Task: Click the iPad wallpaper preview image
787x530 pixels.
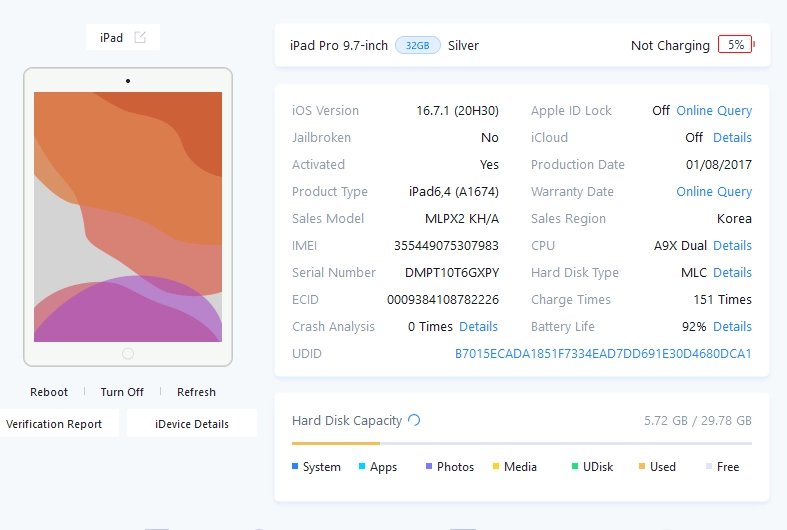Action: [x=128, y=217]
